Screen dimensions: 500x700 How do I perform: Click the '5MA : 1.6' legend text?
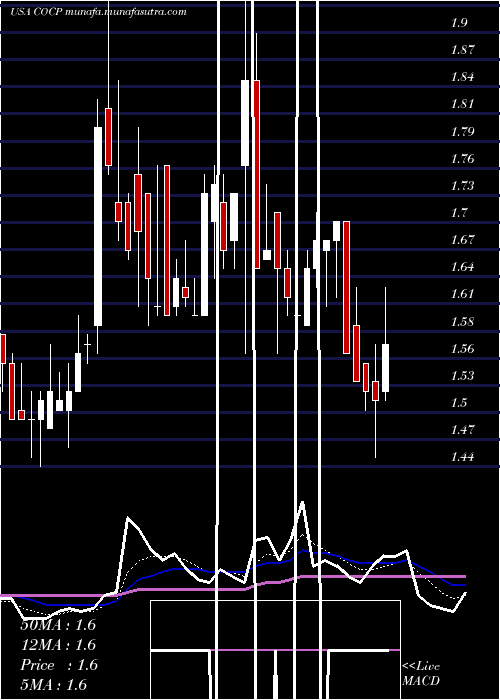[54, 684]
